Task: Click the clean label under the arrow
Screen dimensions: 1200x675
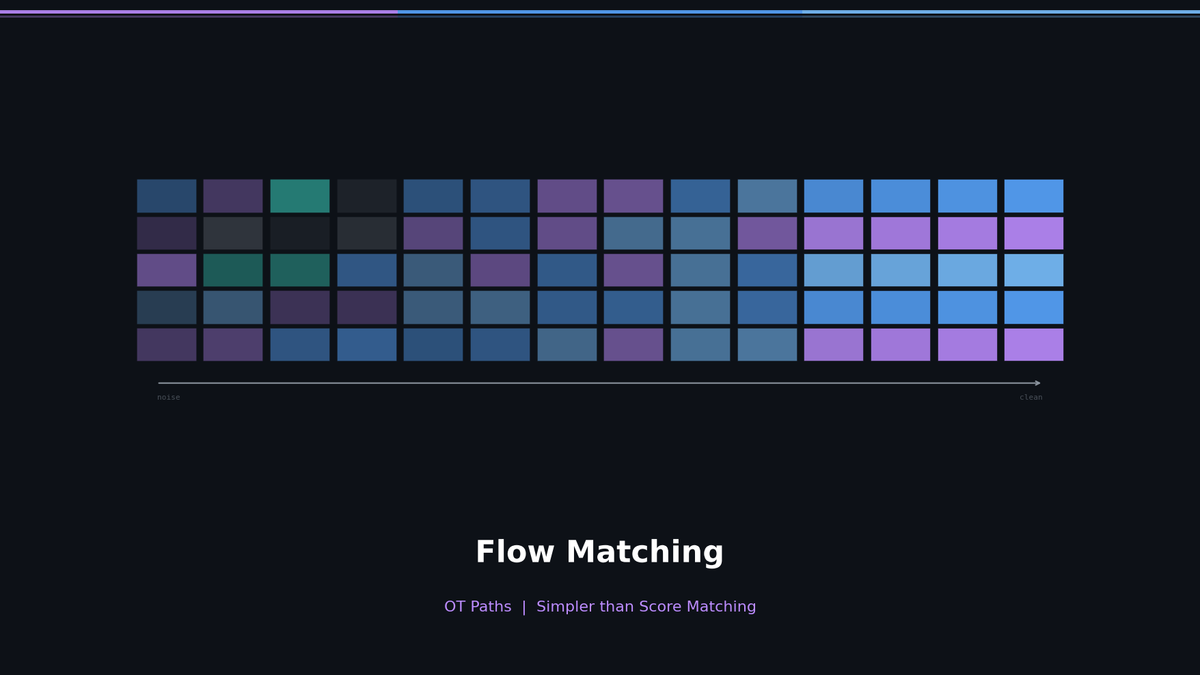Action: [x=1031, y=397]
